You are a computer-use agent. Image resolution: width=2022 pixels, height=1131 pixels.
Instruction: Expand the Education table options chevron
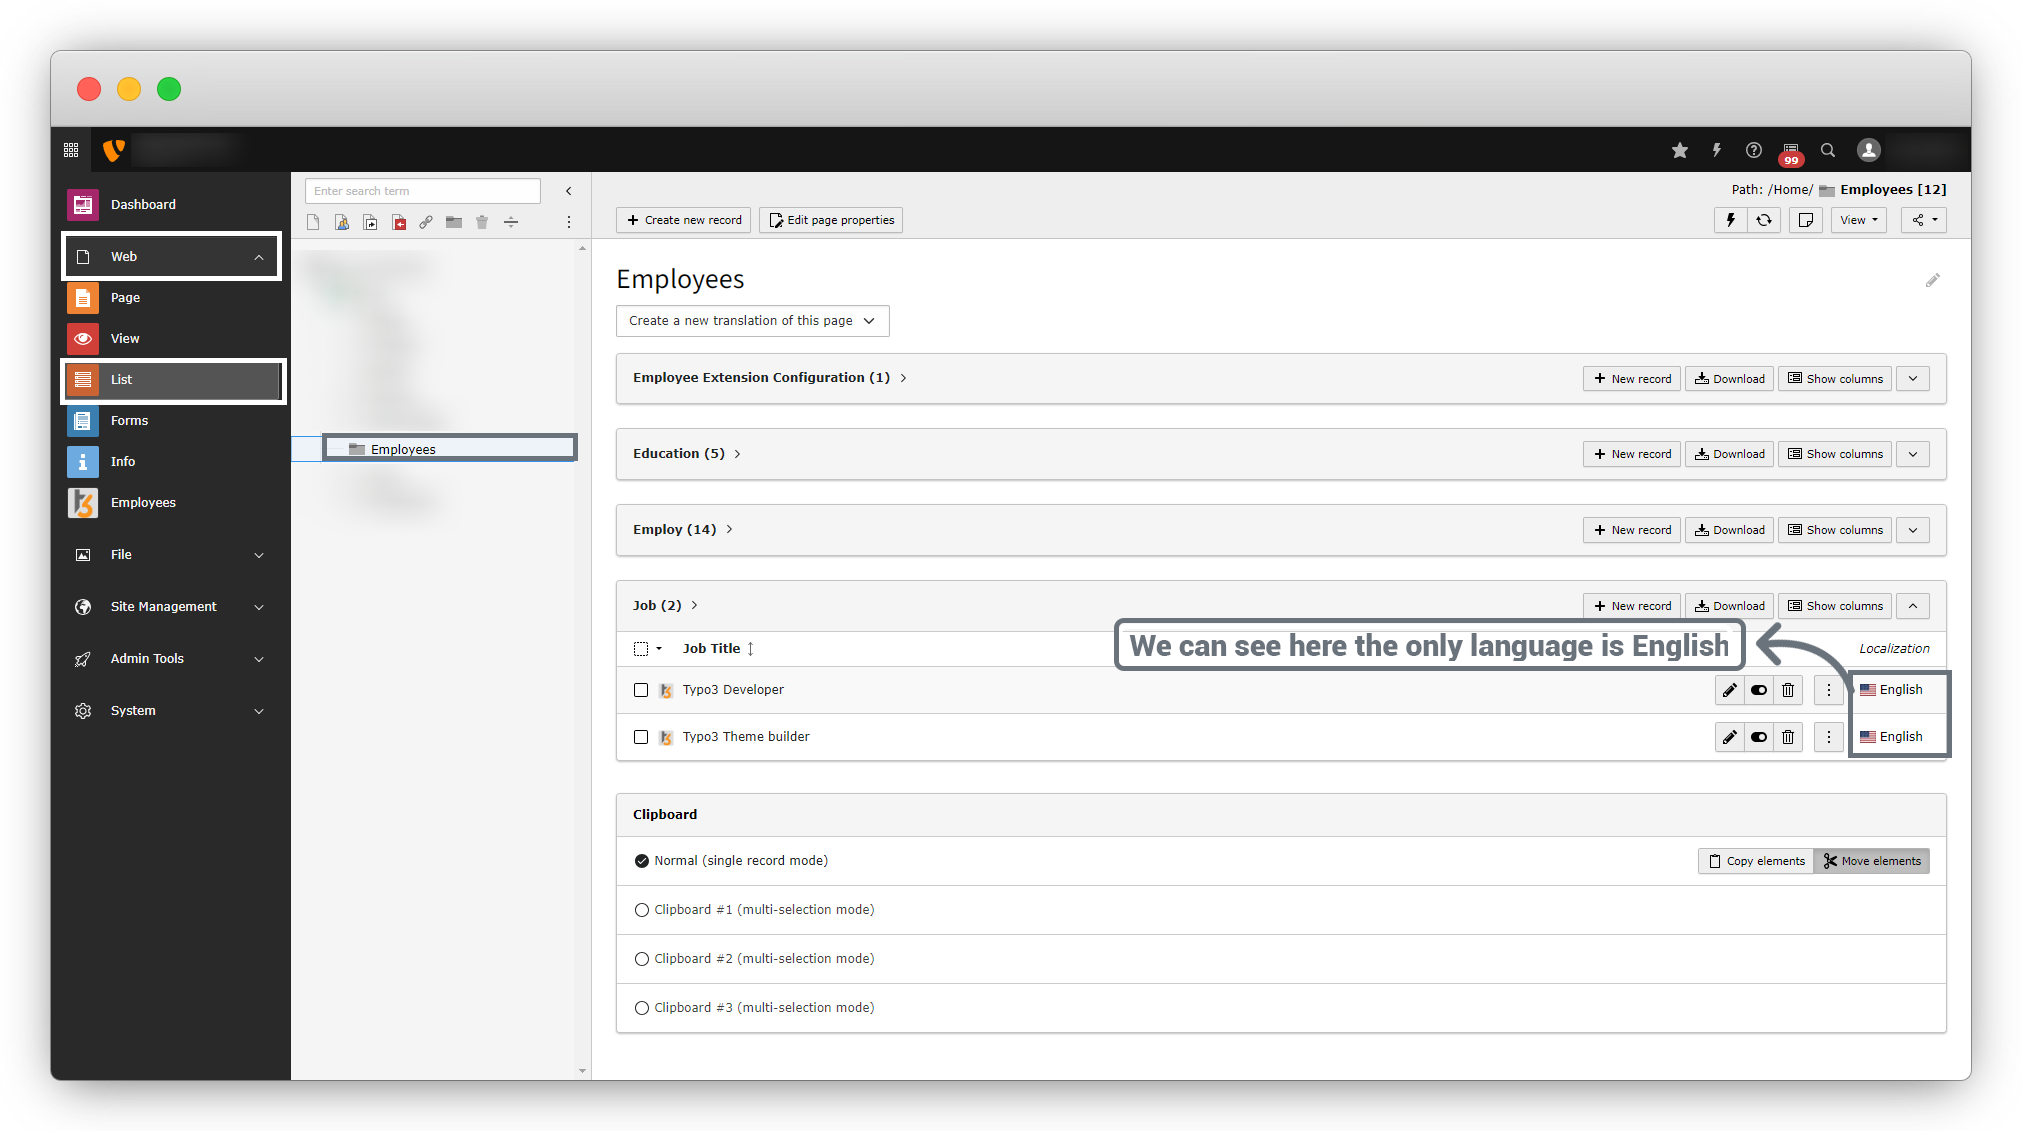coord(1913,454)
